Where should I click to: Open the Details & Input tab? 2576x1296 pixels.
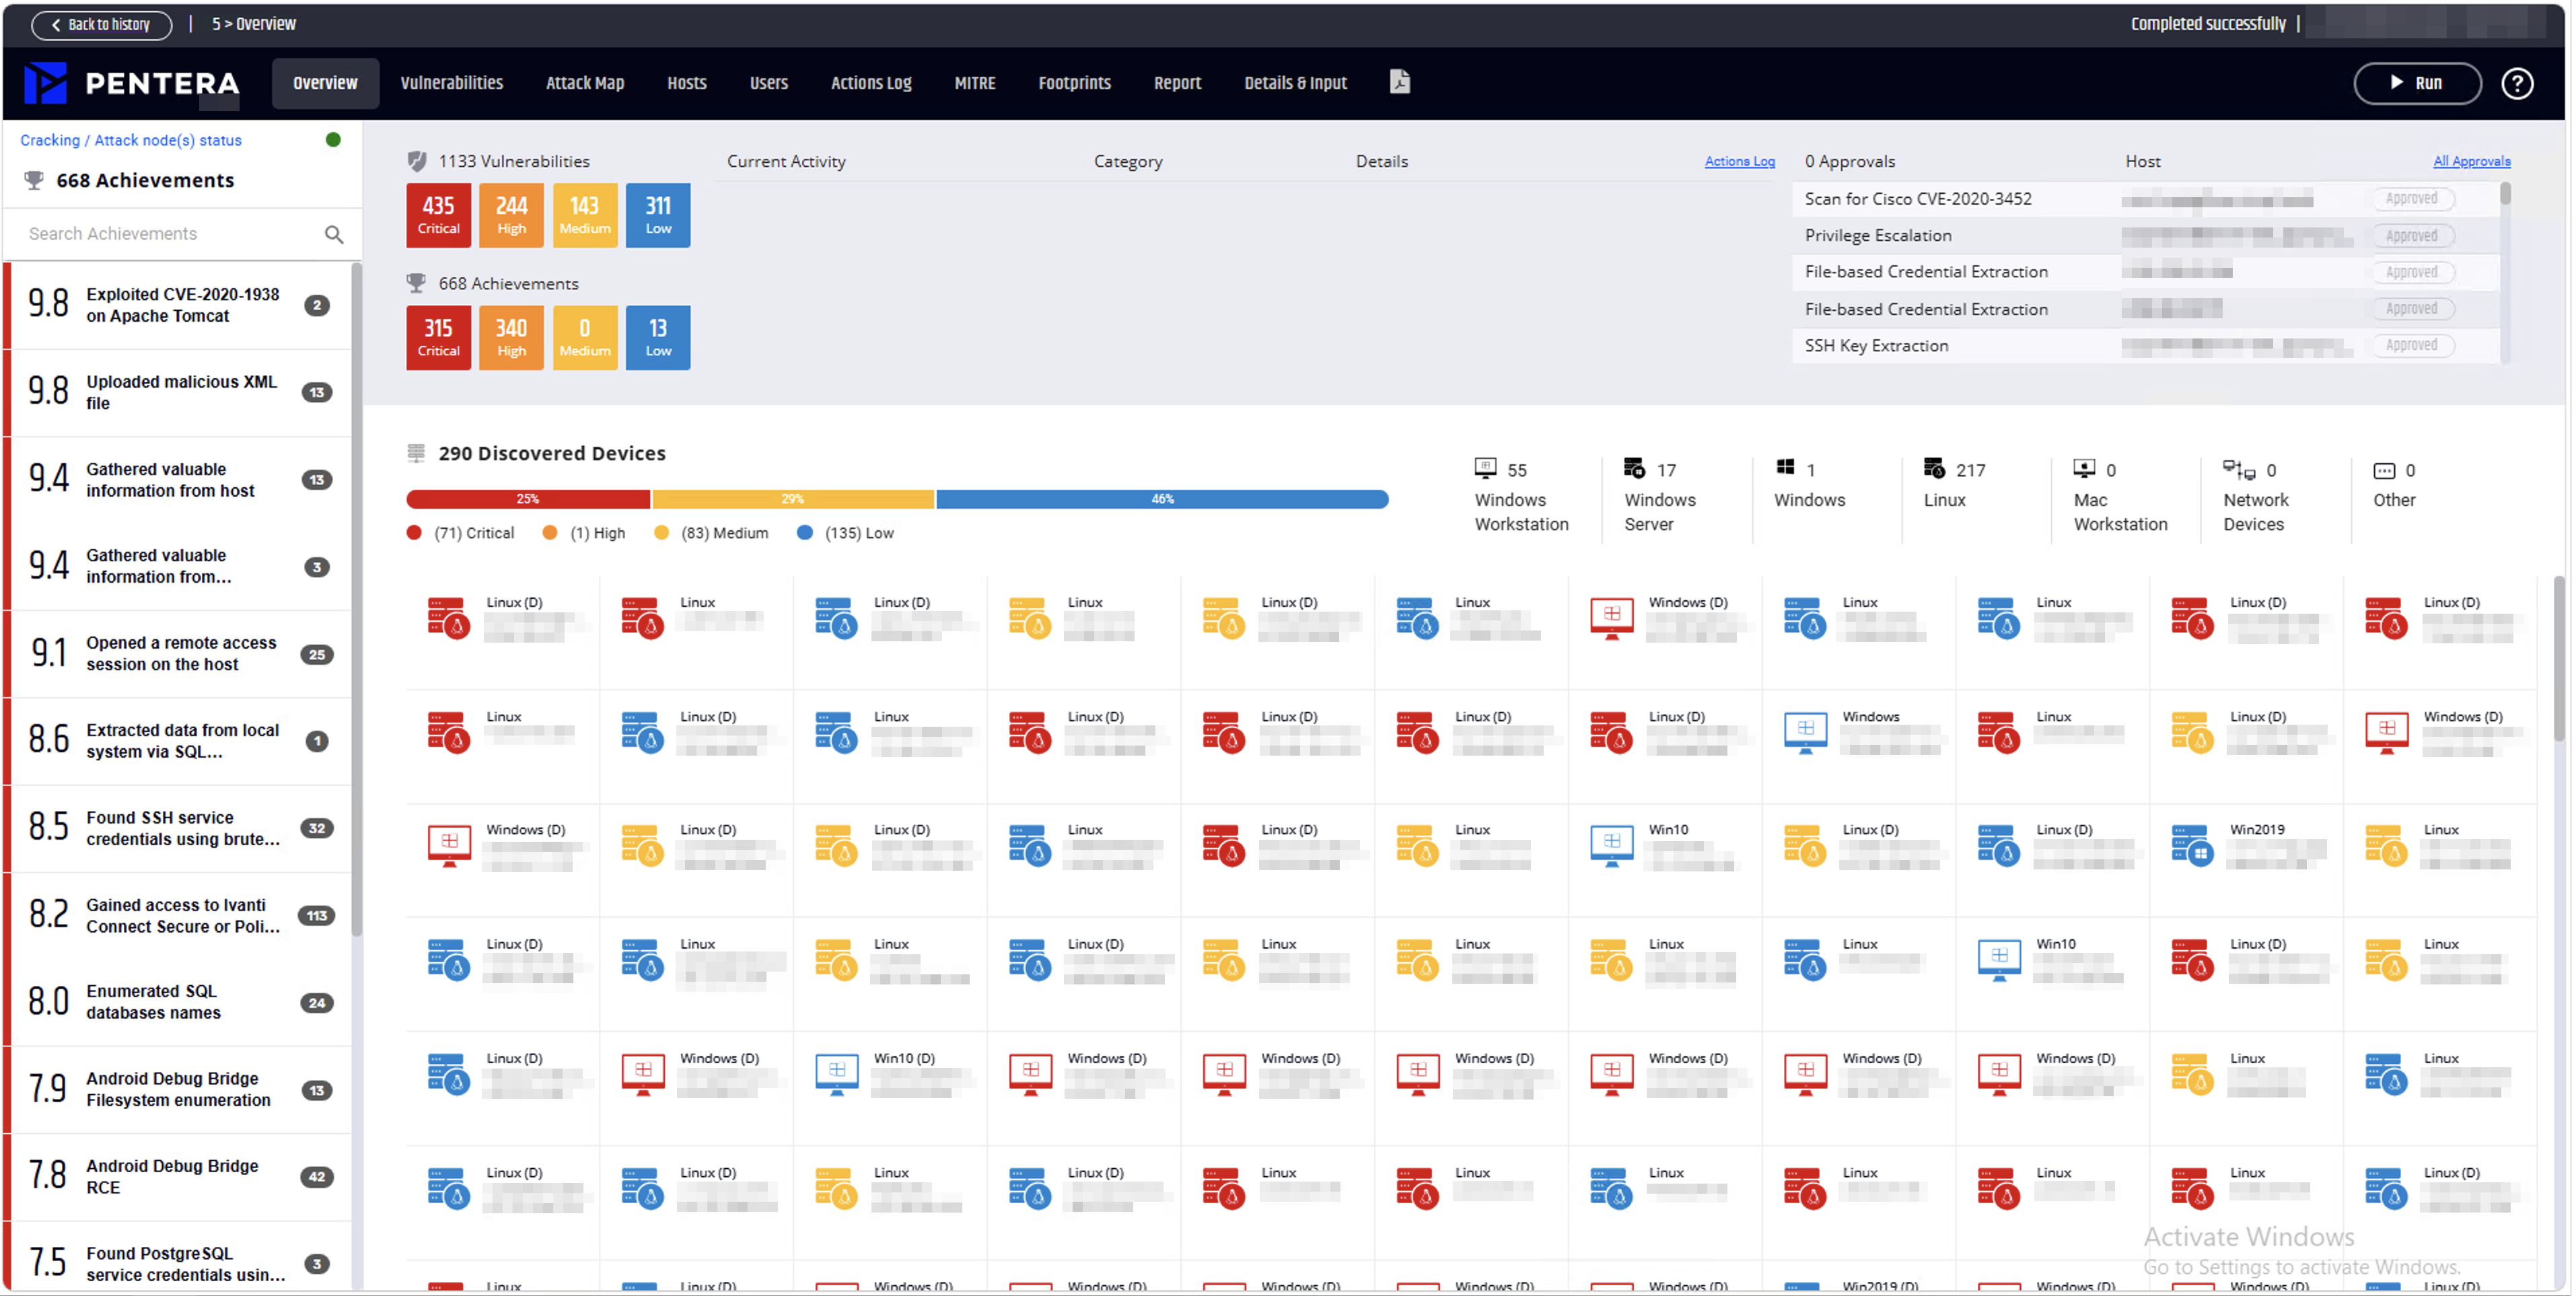[x=1295, y=83]
